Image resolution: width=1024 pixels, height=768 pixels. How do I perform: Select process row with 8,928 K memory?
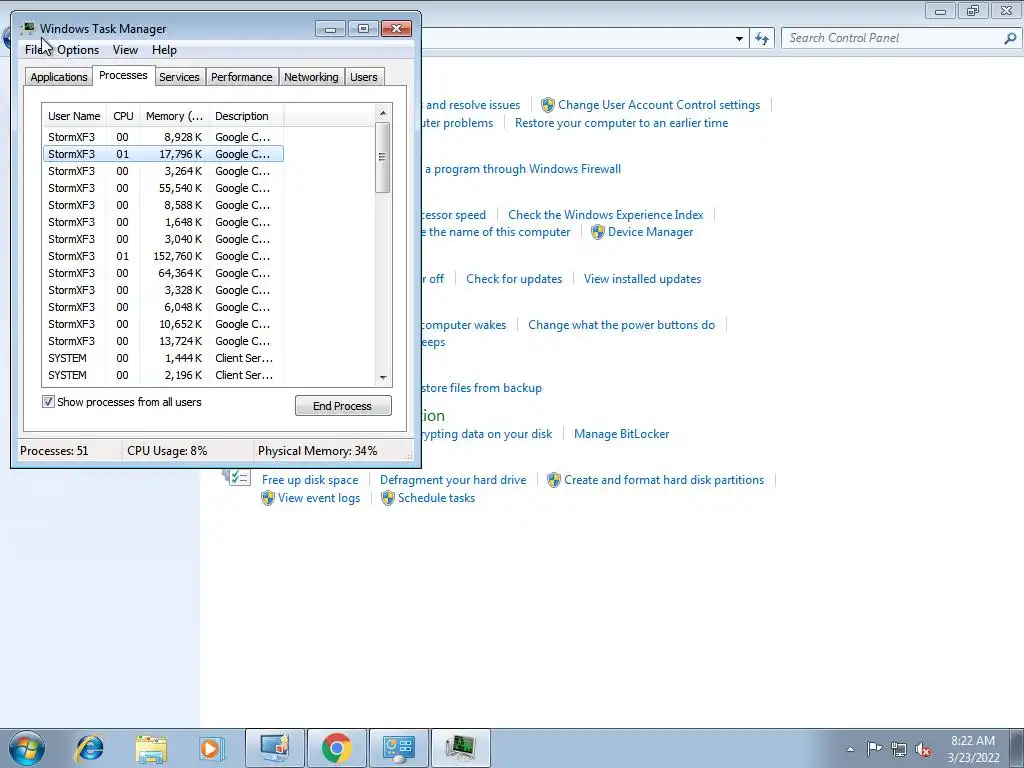(163, 137)
